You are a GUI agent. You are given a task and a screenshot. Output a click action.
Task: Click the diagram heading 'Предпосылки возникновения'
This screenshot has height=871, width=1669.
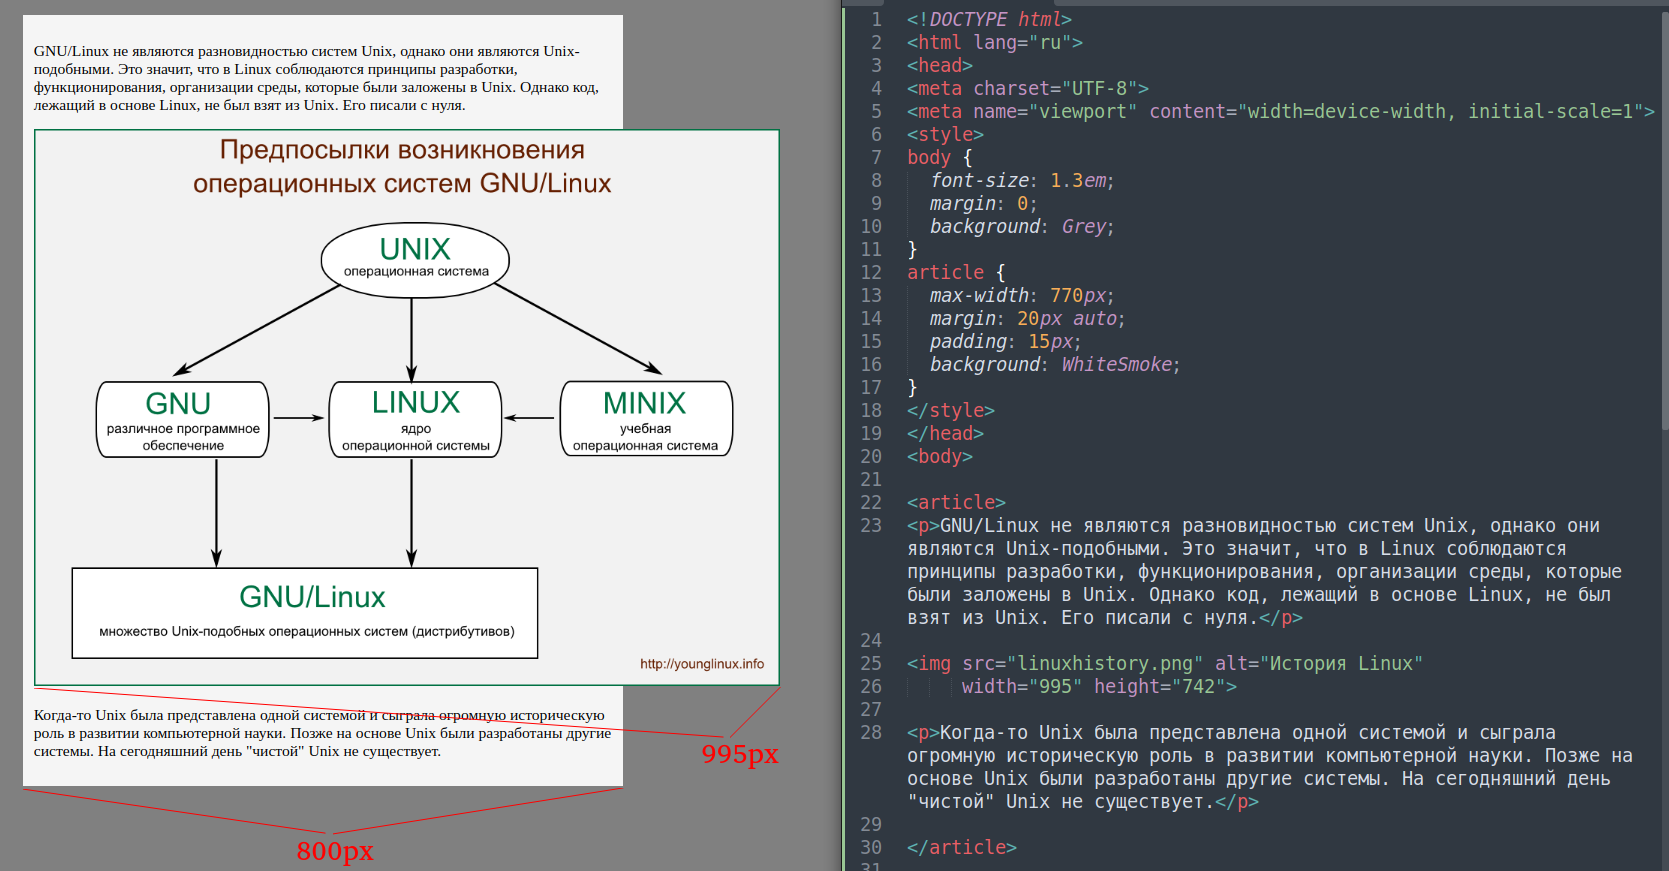pyautogui.click(x=402, y=150)
